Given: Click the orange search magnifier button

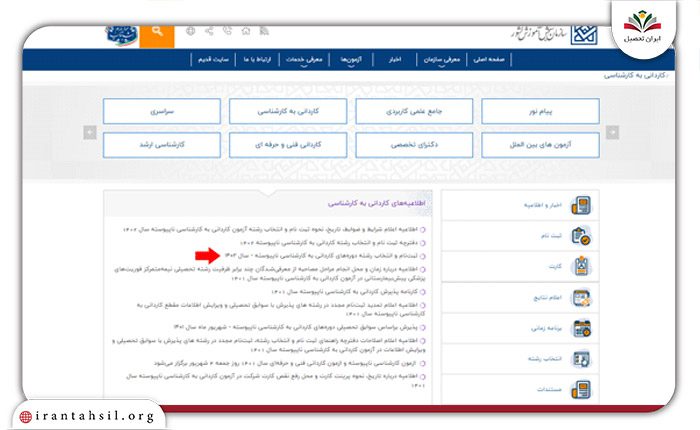Looking at the screenshot, I should coord(157,35).
